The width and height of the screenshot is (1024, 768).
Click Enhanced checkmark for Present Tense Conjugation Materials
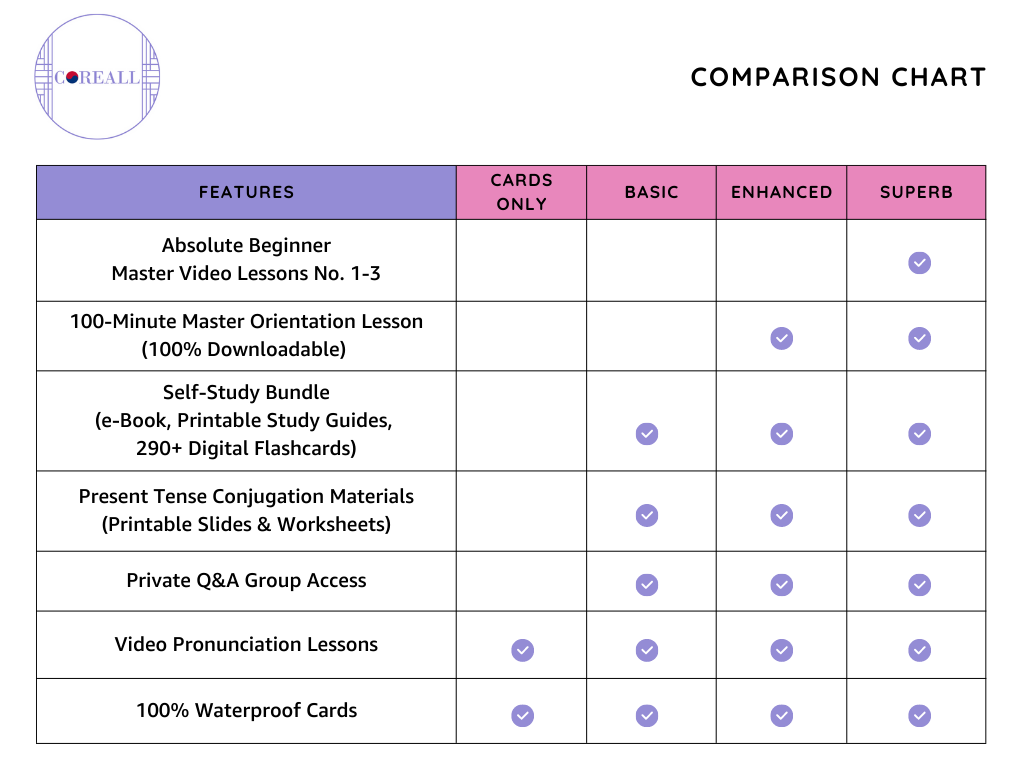[x=782, y=515]
